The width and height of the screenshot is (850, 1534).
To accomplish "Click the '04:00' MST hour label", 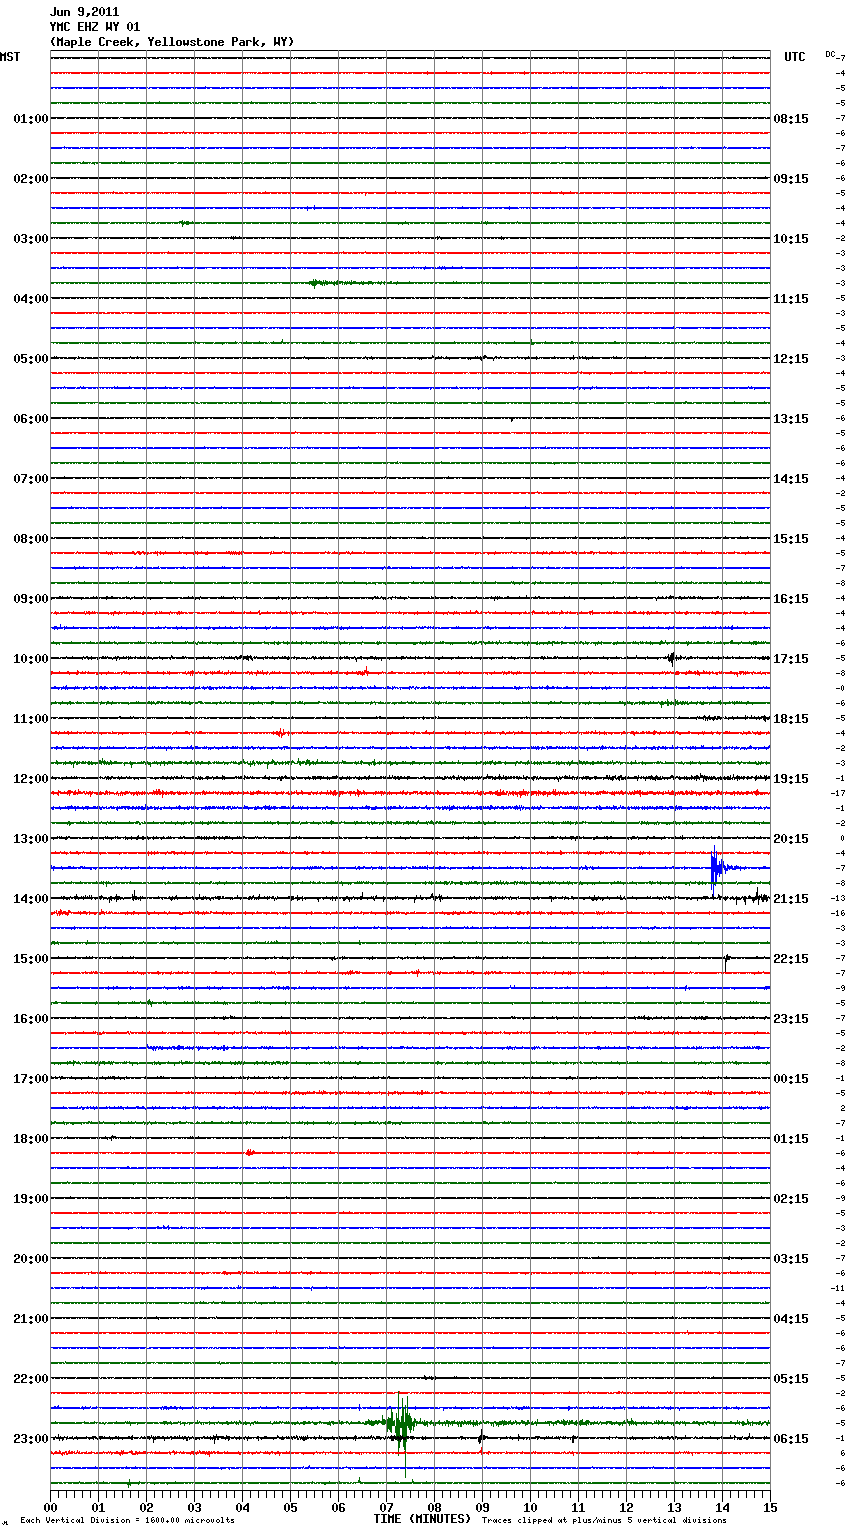I will click(31, 299).
